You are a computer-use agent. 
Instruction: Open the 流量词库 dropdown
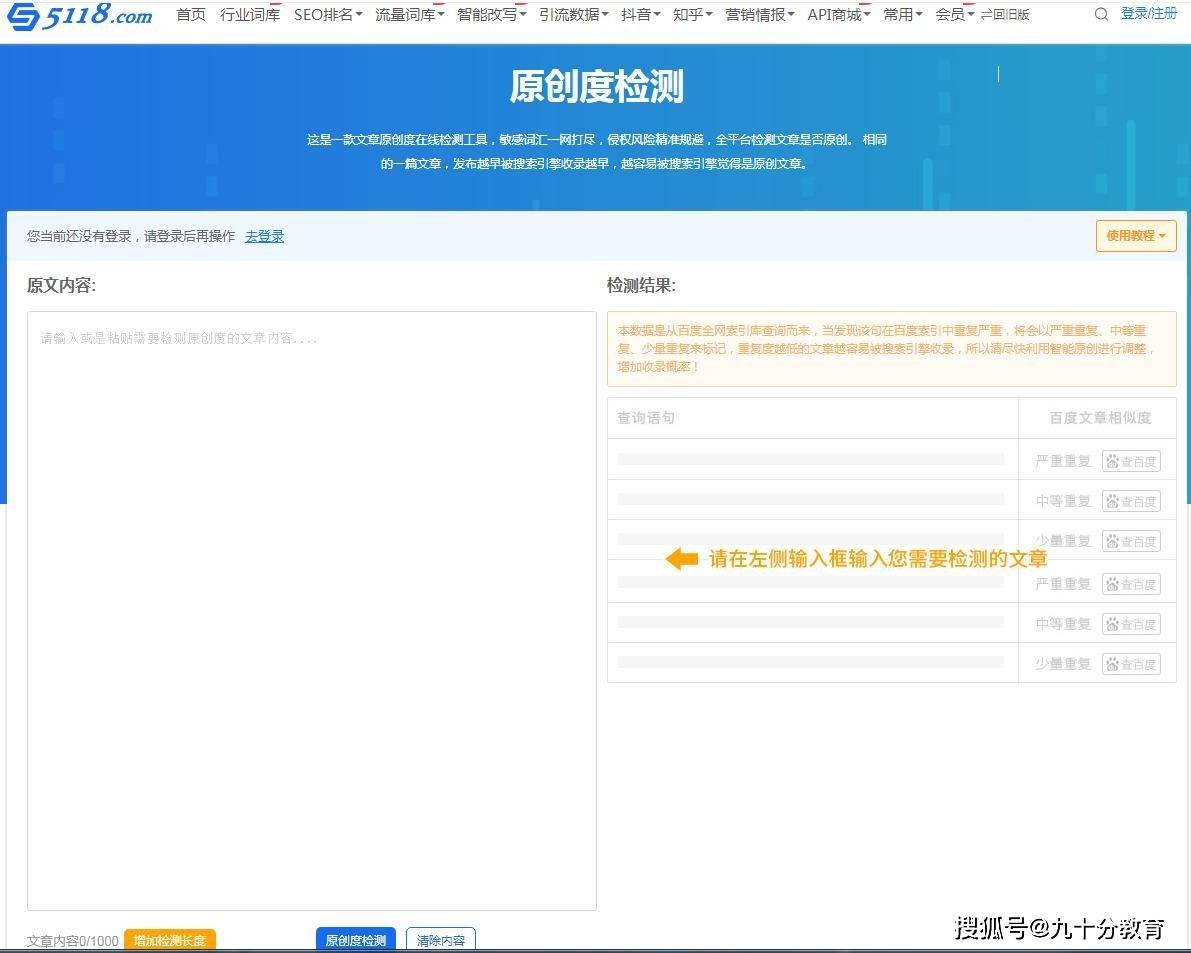coord(409,15)
